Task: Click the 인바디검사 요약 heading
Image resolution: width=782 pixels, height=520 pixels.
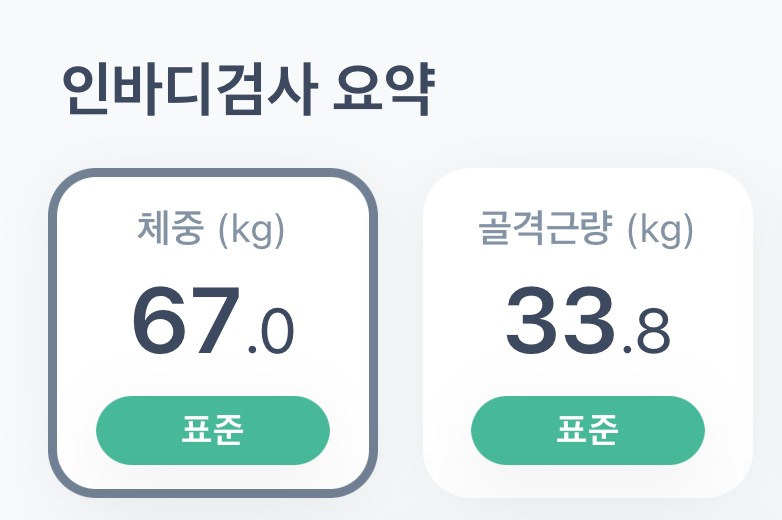Action: point(247,91)
